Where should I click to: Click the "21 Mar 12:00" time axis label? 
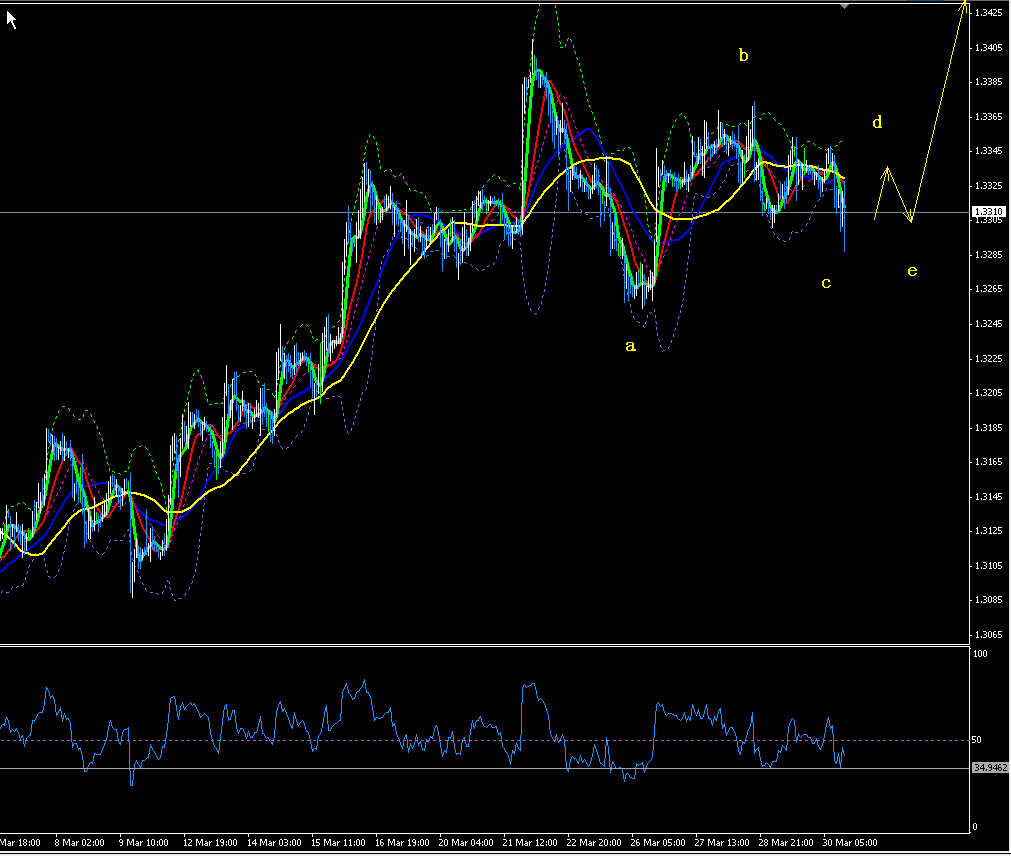(x=531, y=842)
